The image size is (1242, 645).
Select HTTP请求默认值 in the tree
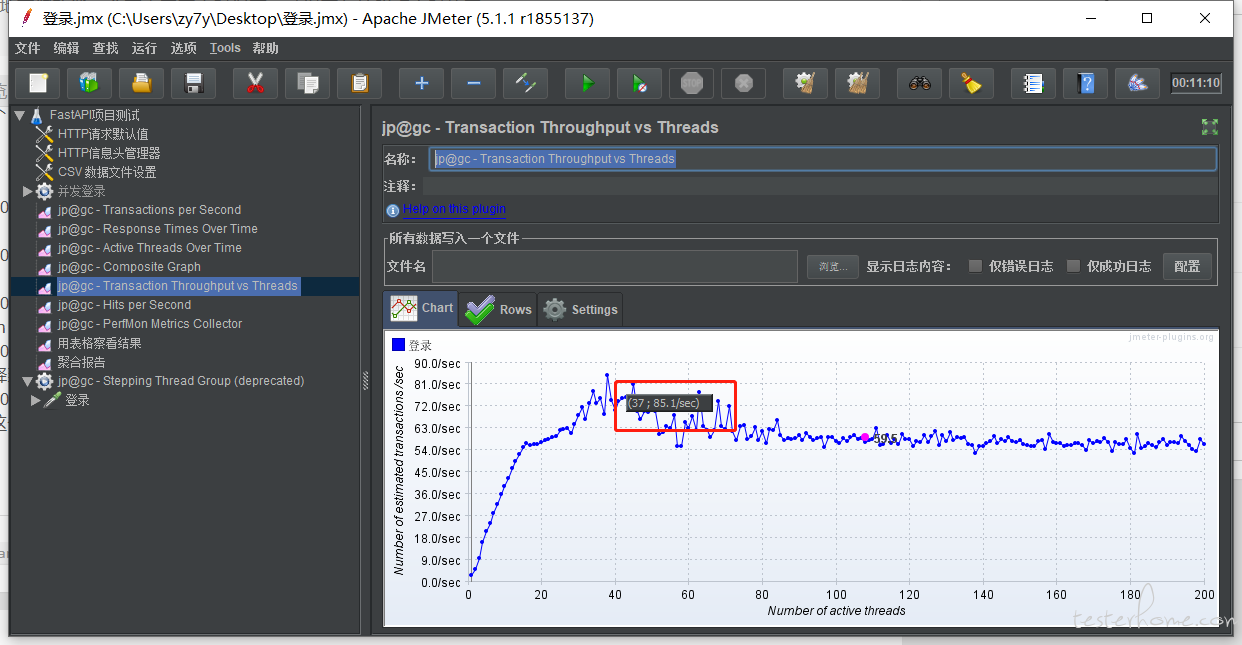[x=103, y=134]
